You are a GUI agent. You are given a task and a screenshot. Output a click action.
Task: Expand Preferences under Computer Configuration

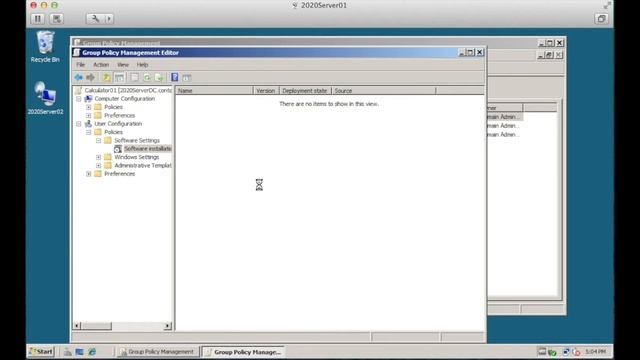89,116
